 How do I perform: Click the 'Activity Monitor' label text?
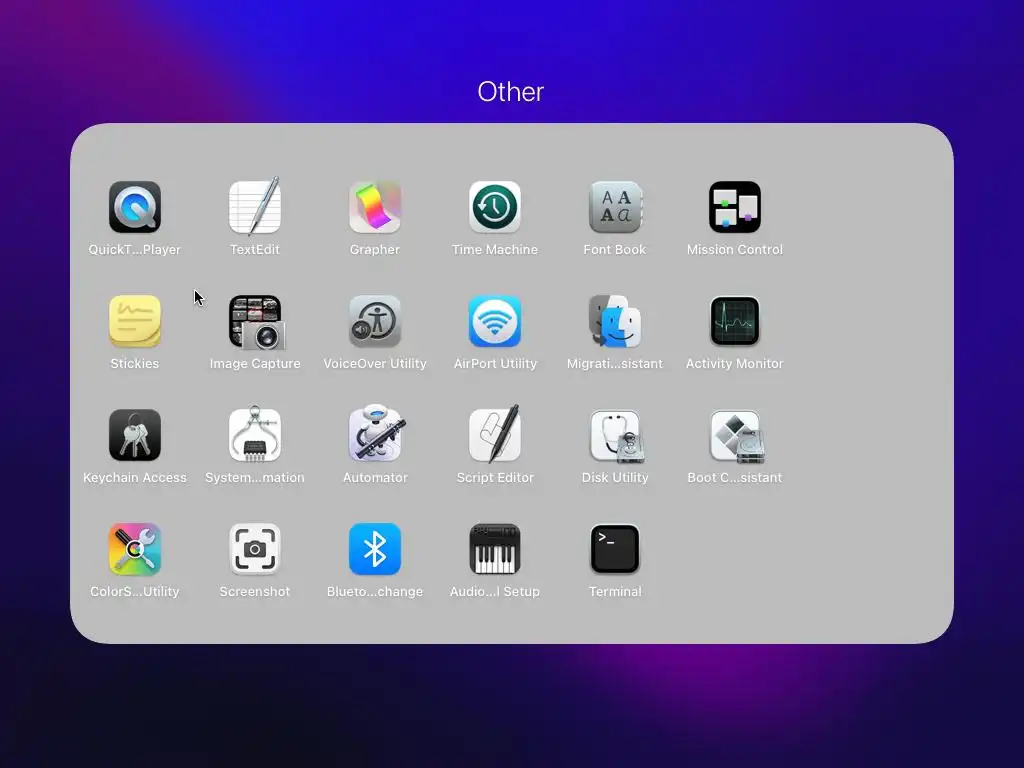tap(735, 364)
